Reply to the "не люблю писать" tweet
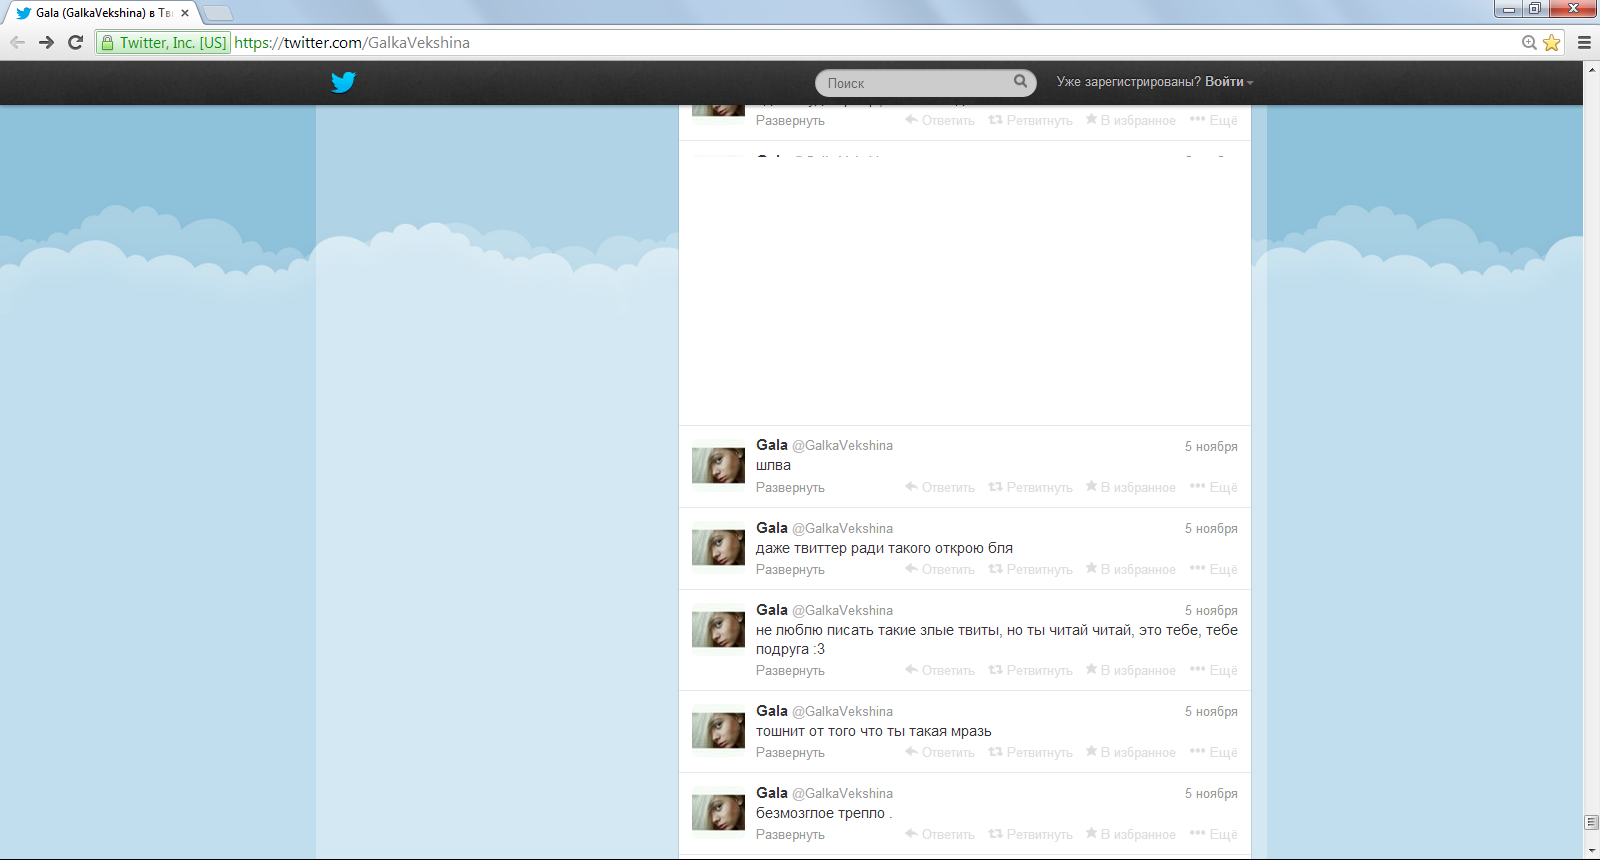This screenshot has width=1600, height=860. point(940,670)
